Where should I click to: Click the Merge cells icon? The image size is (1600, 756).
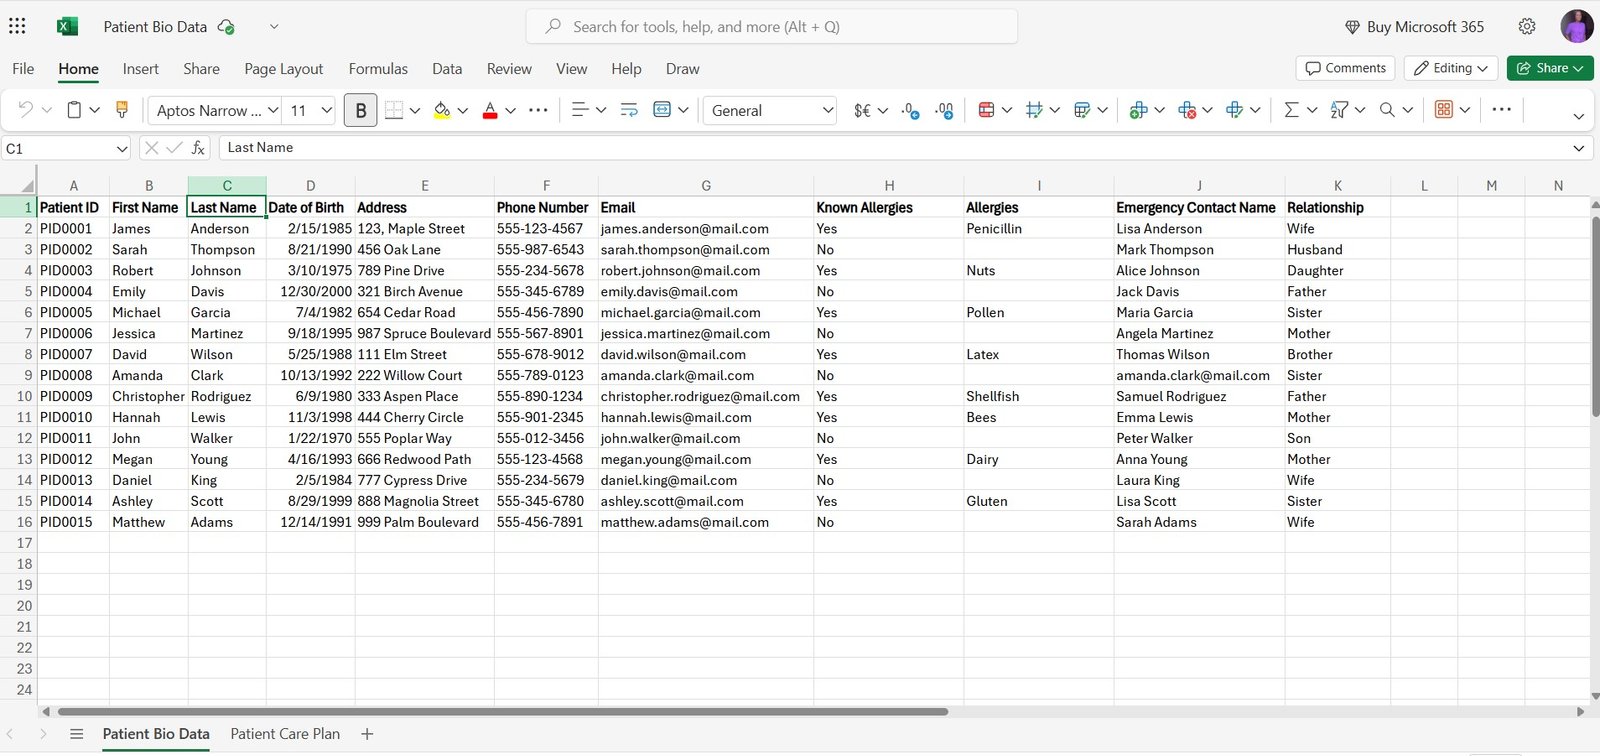pyautogui.click(x=662, y=110)
